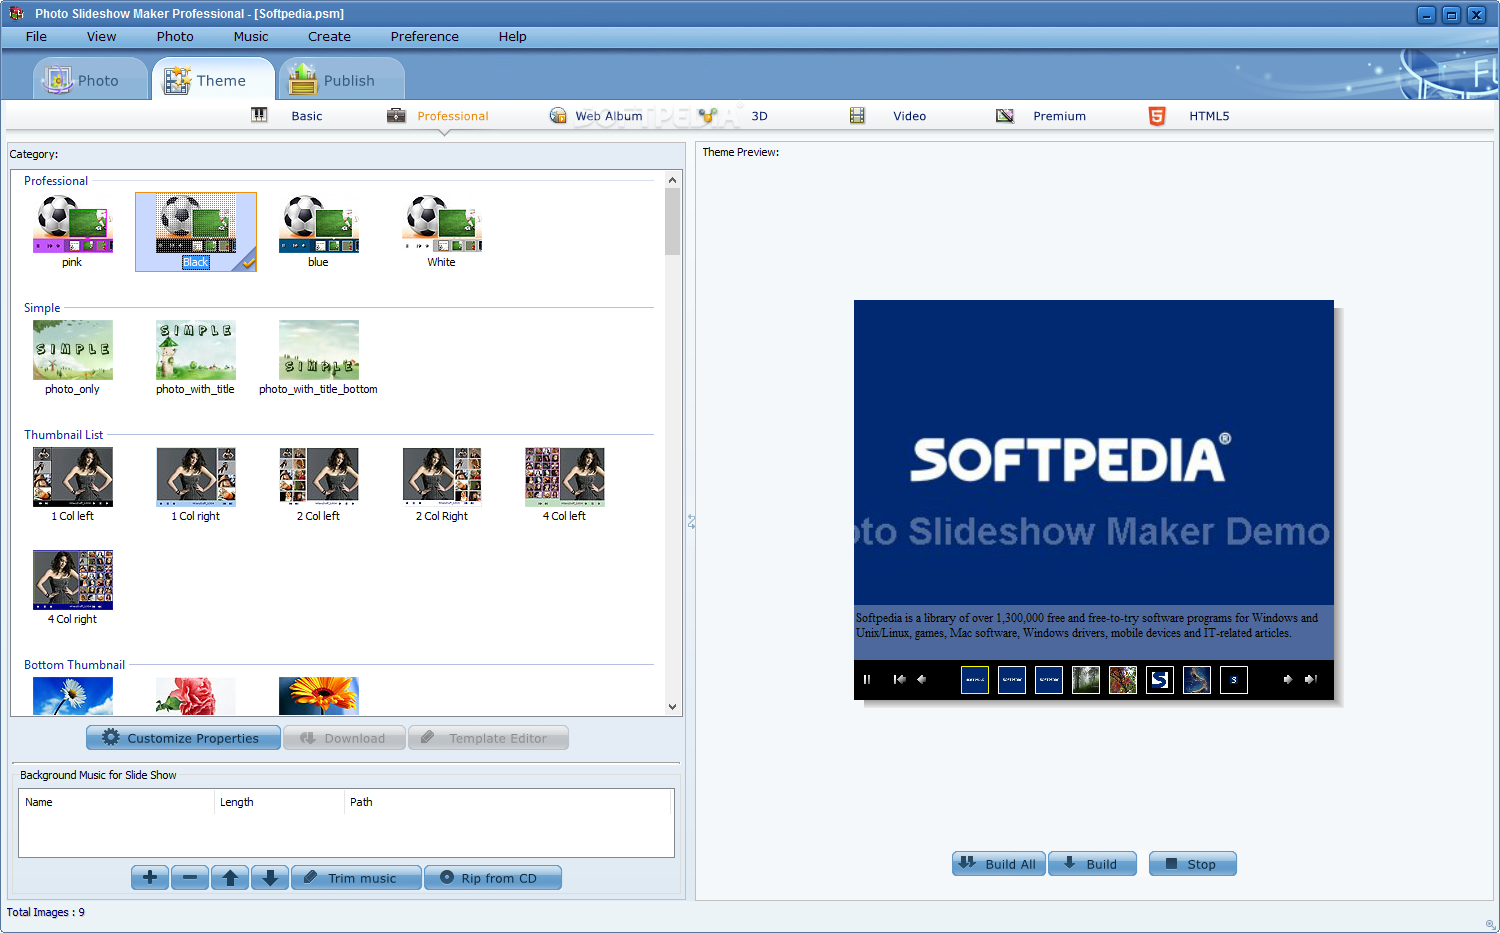Add background music with plus button

coord(150,878)
